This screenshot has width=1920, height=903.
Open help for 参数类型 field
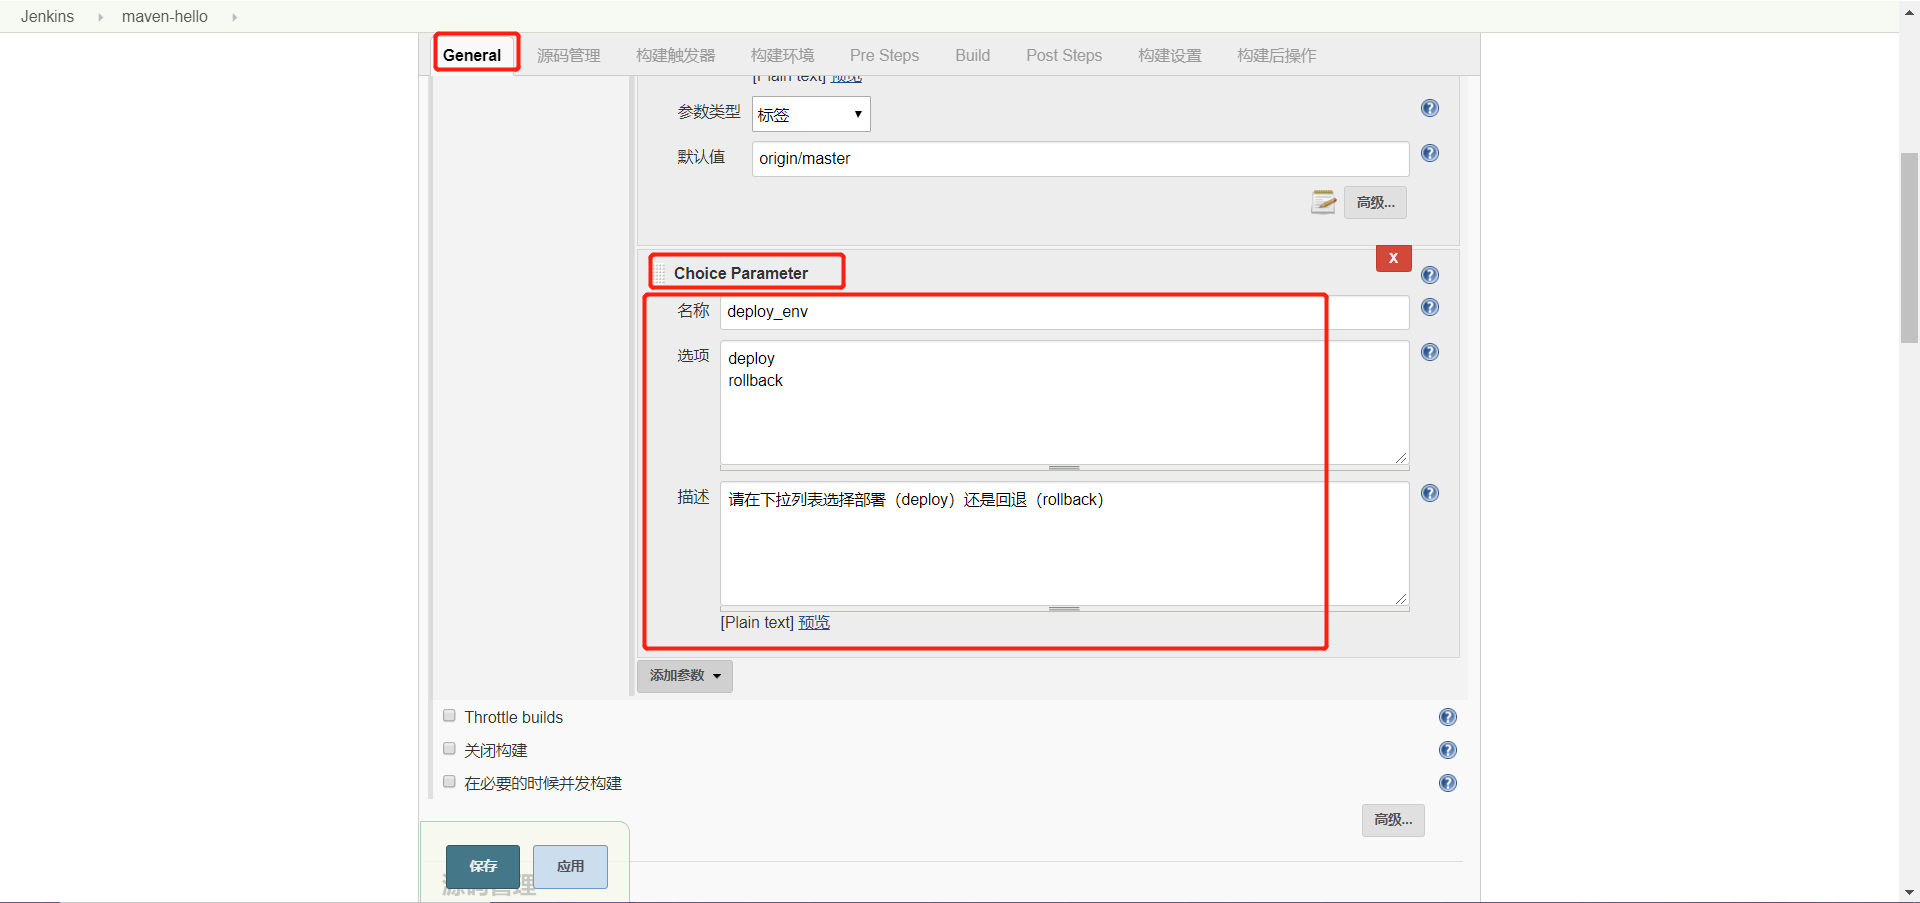pyautogui.click(x=1430, y=108)
